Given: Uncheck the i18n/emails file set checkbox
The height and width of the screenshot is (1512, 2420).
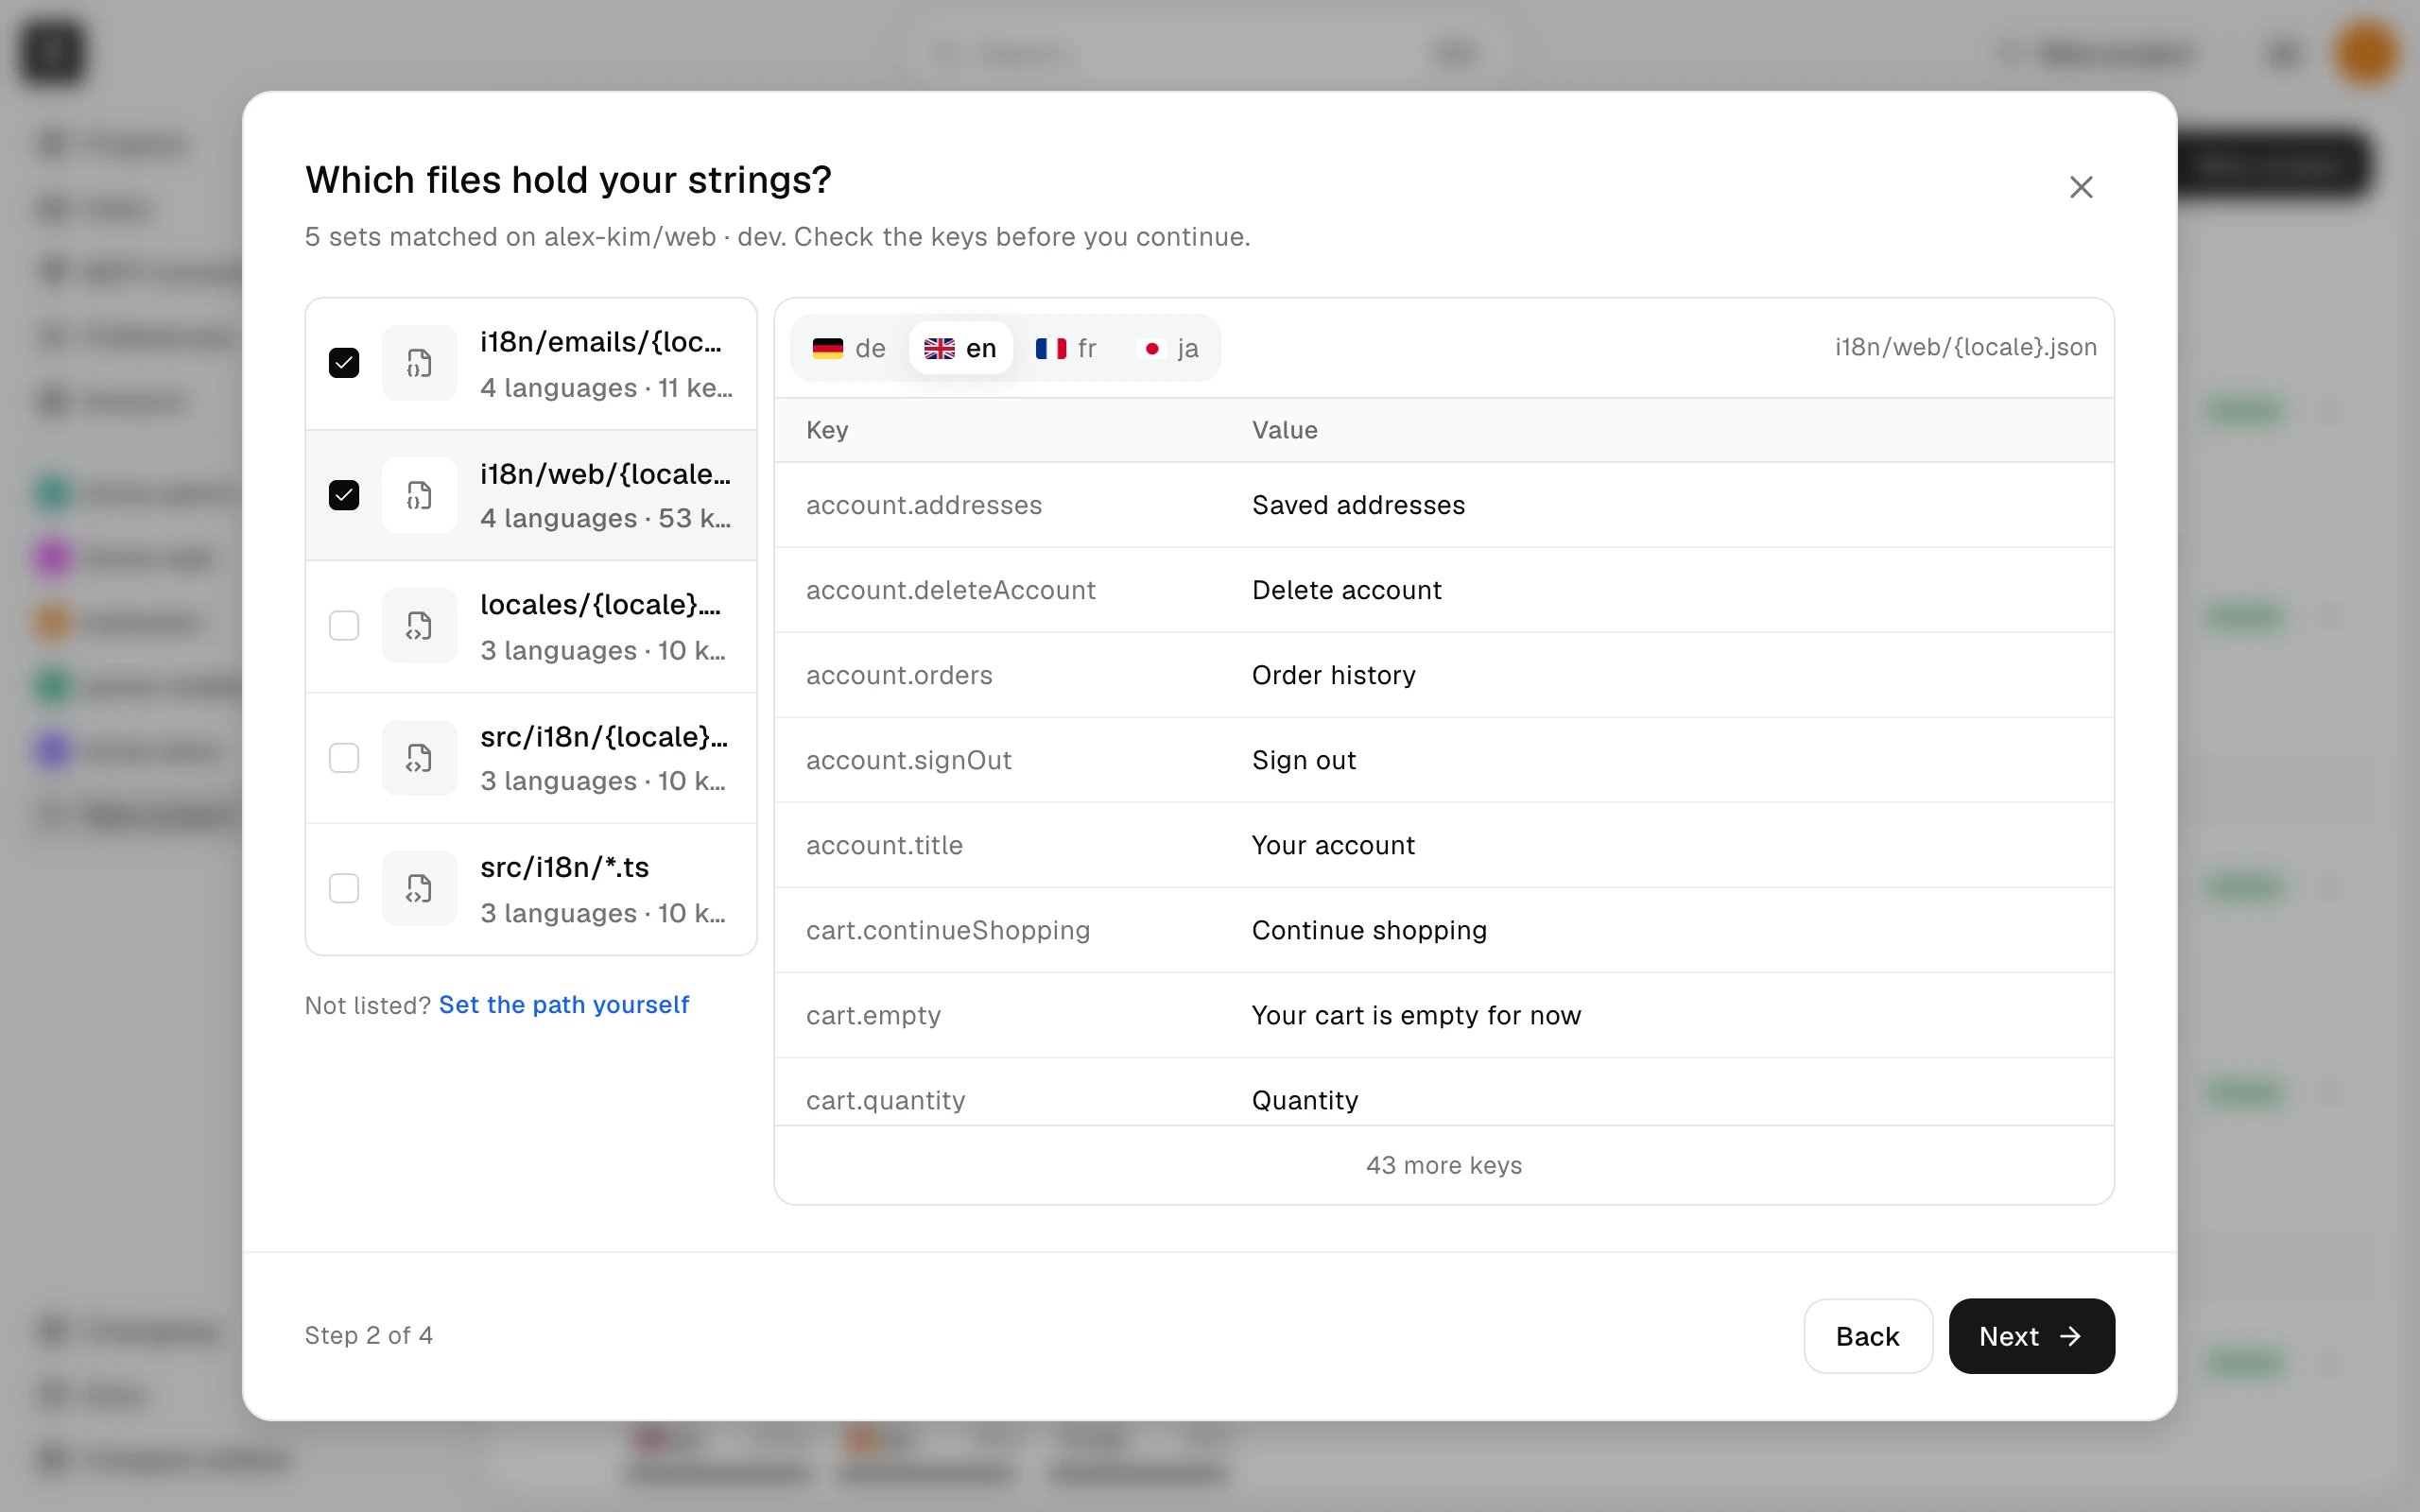Looking at the screenshot, I should [344, 363].
